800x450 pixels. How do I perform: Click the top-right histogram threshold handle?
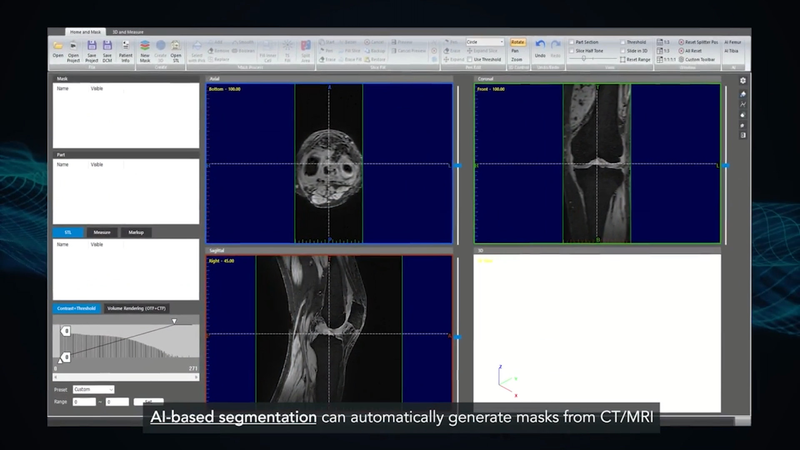coord(175,321)
